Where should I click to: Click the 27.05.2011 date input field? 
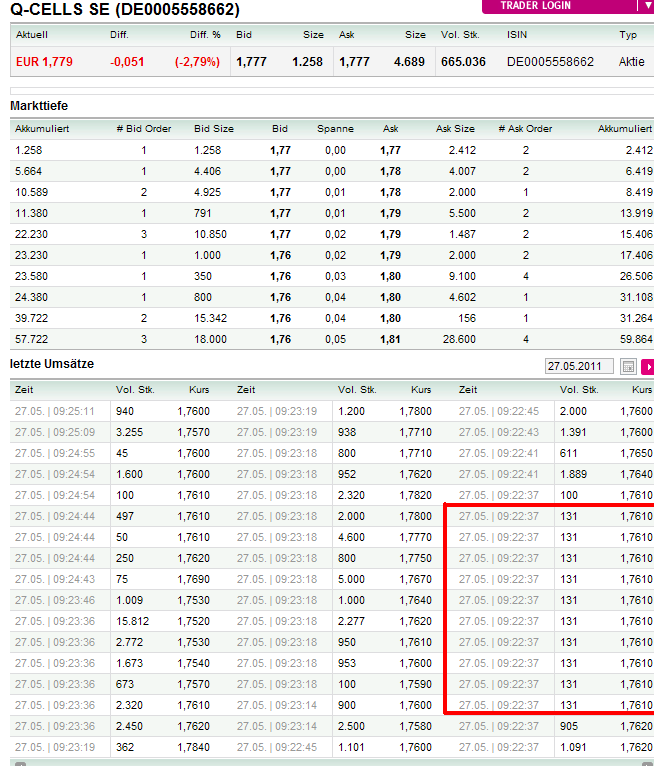click(579, 366)
